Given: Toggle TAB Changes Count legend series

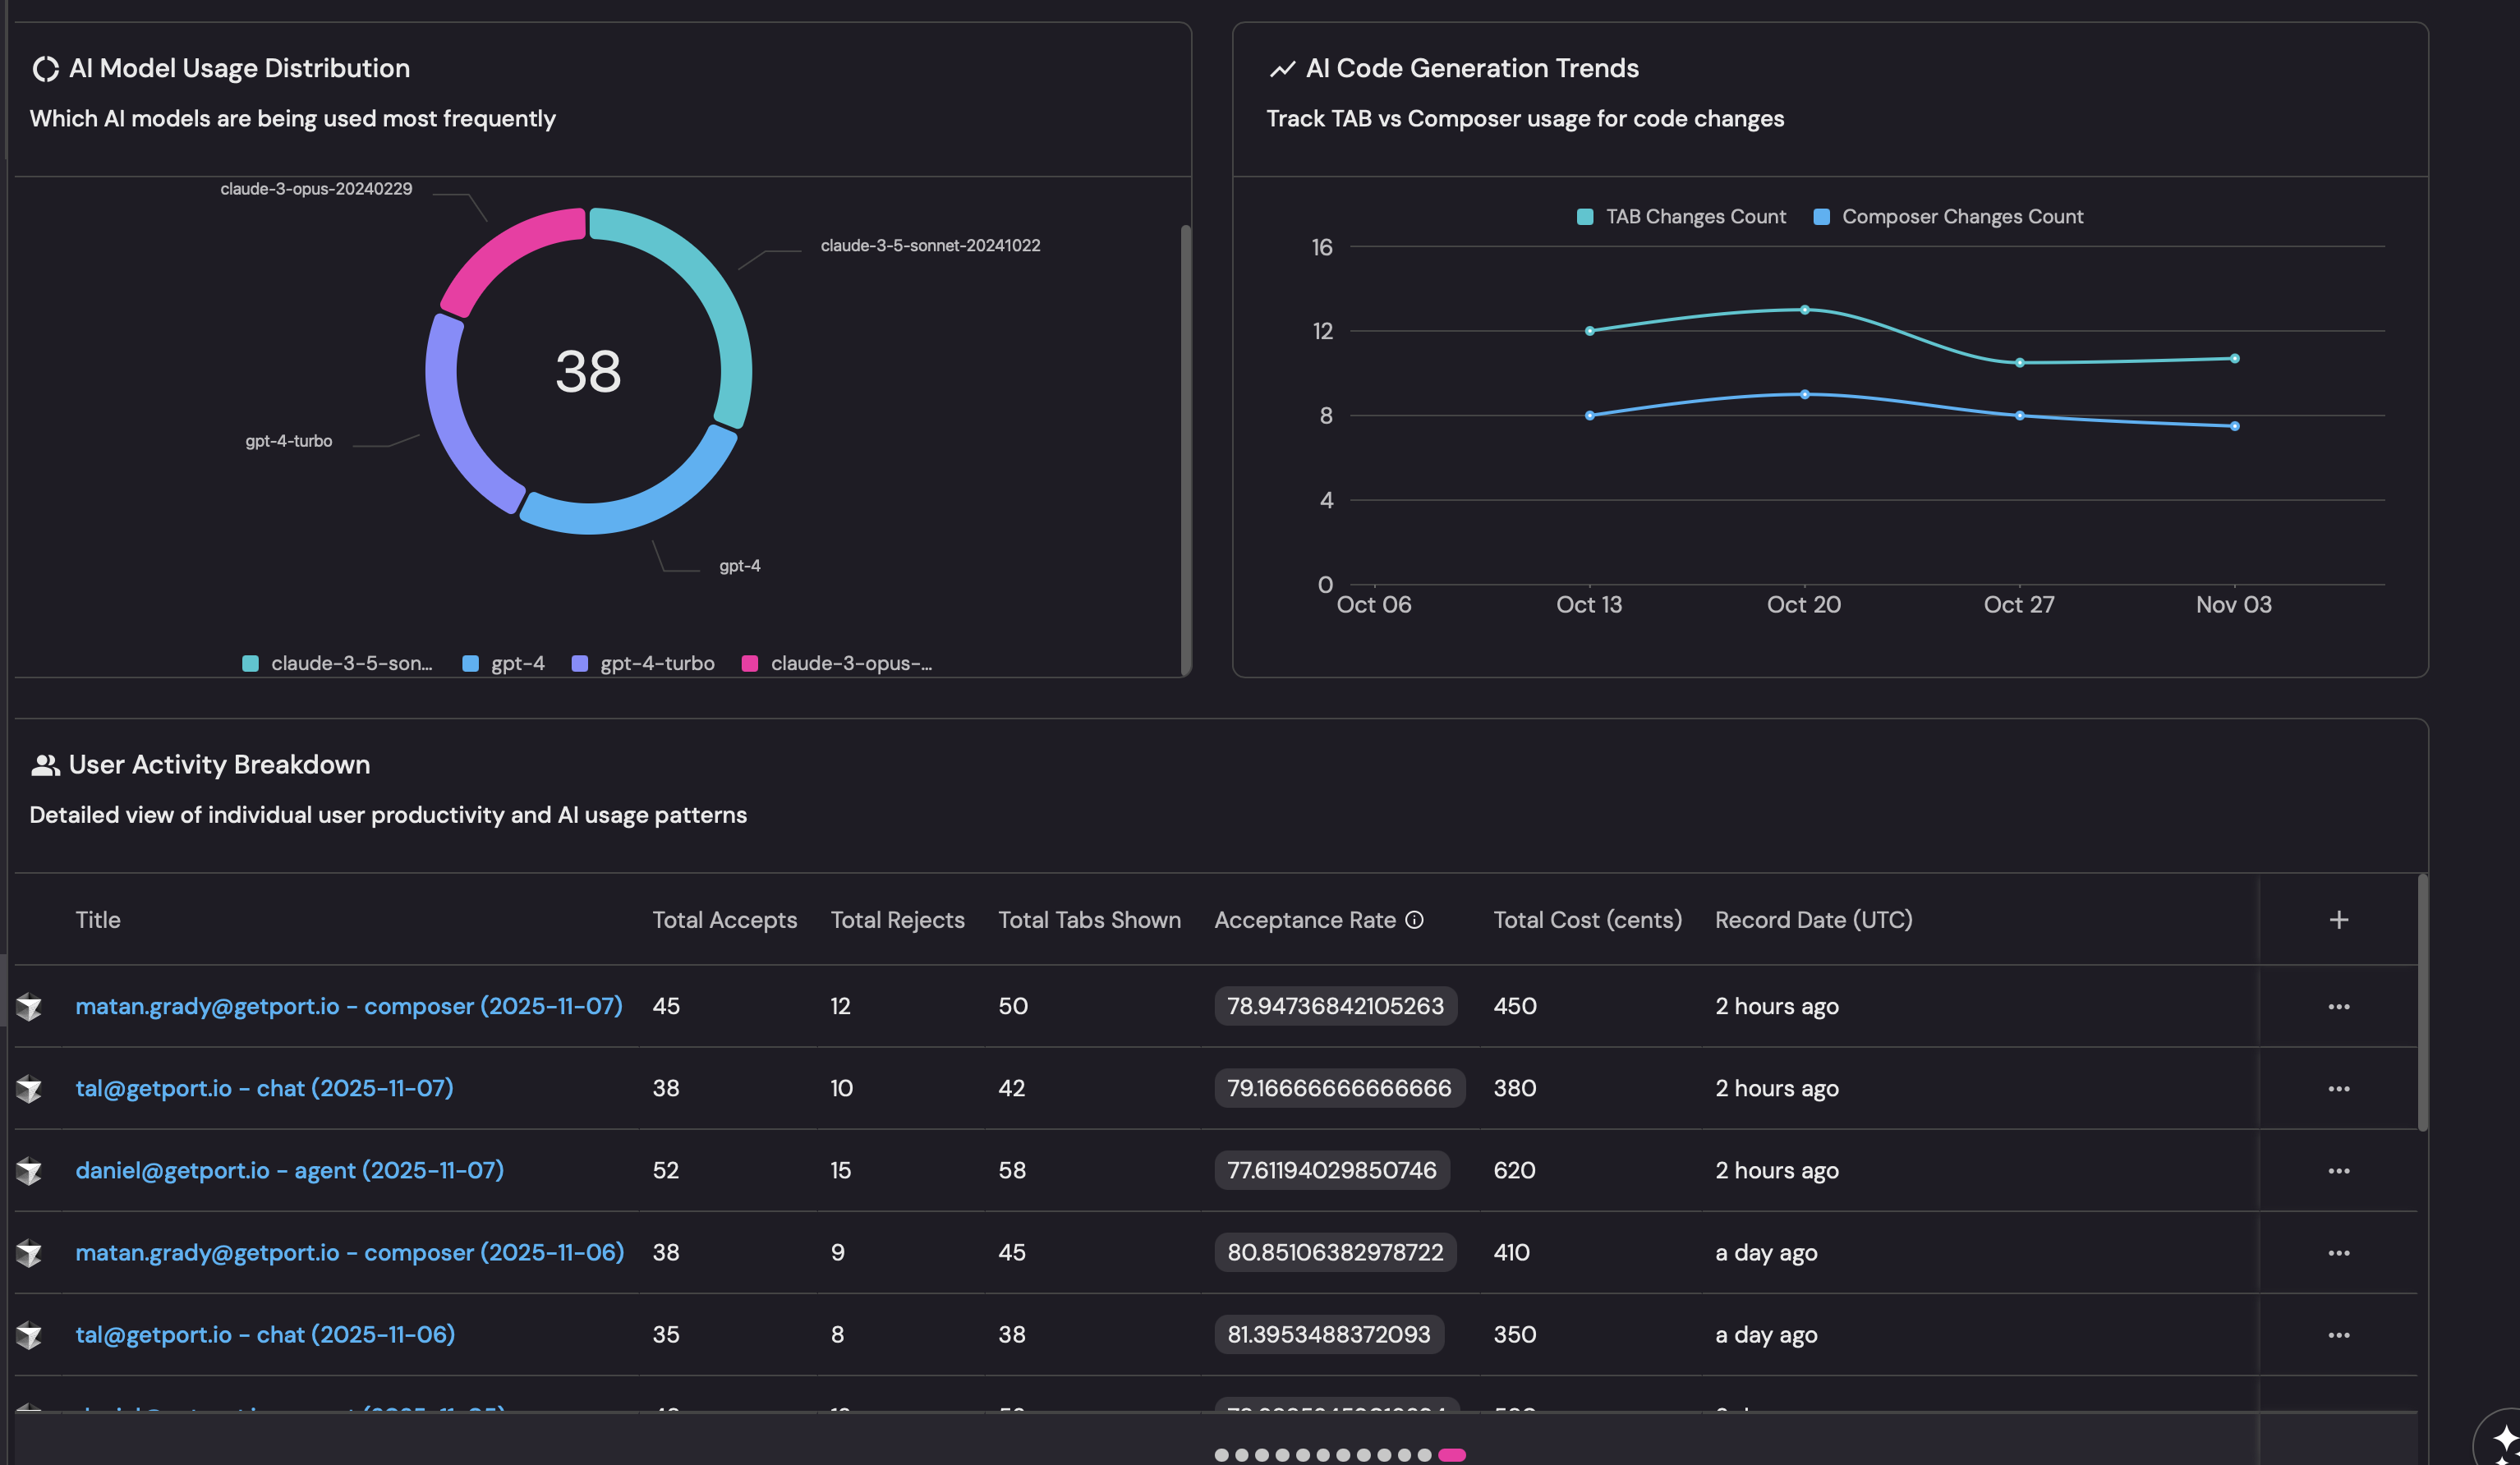Looking at the screenshot, I should tap(1681, 217).
